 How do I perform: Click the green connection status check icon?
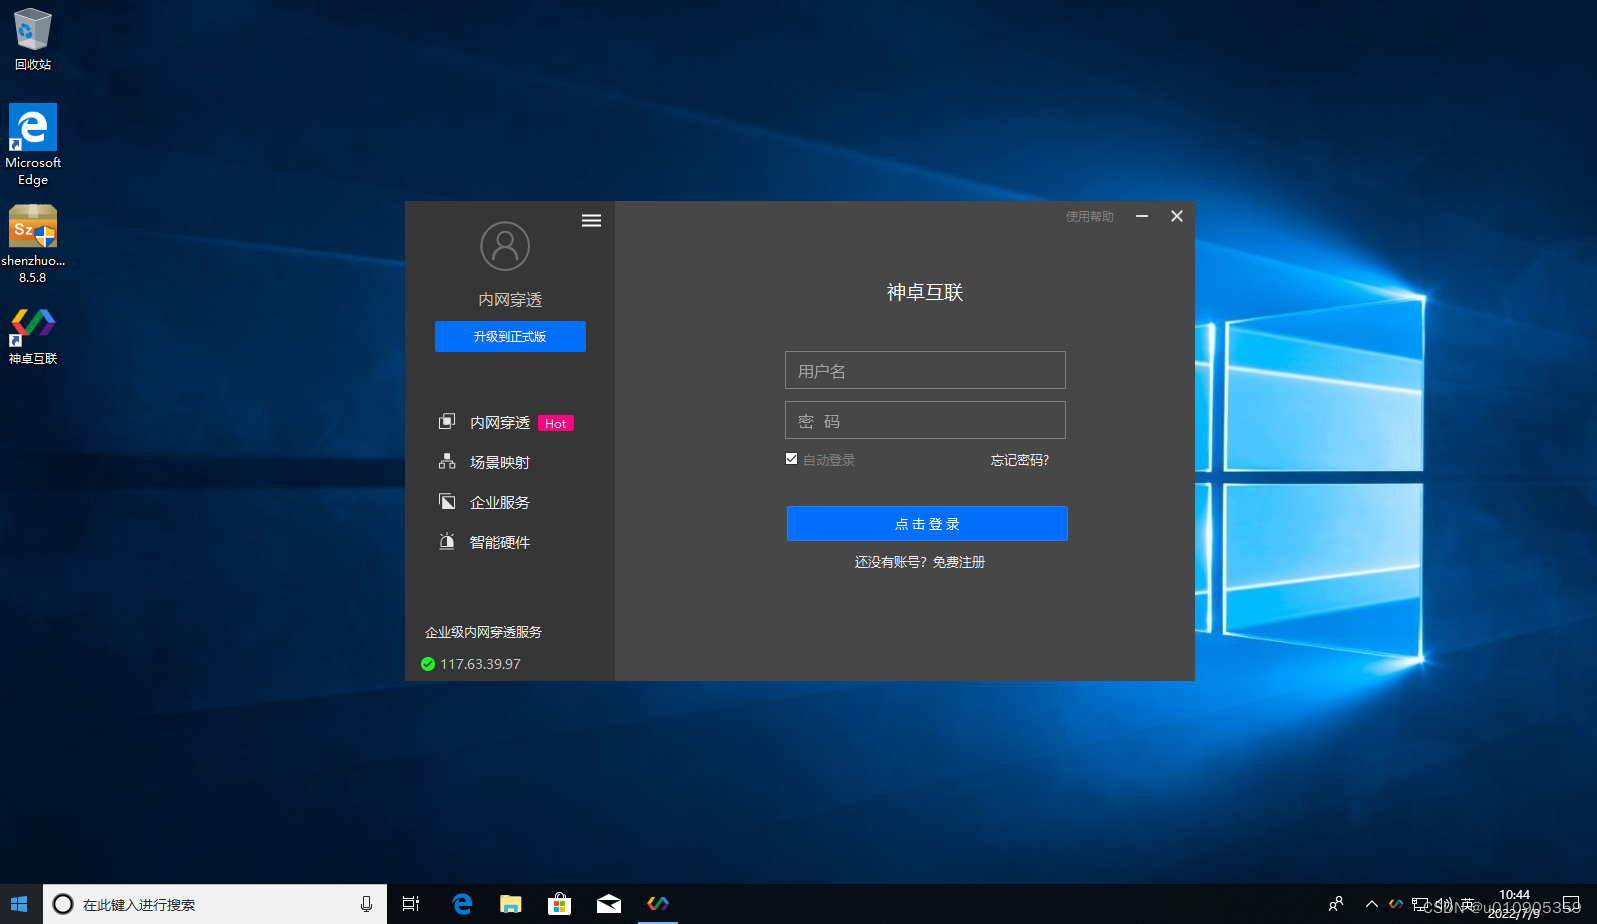428,664
